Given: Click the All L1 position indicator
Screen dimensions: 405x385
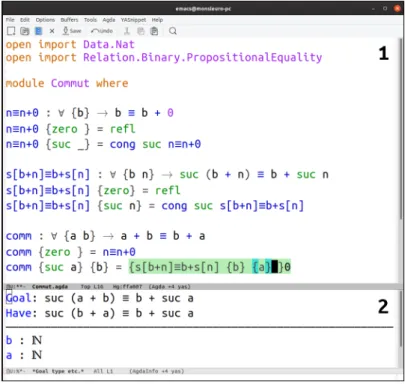Looking at the screenshot, I should (x=102, y=371).
